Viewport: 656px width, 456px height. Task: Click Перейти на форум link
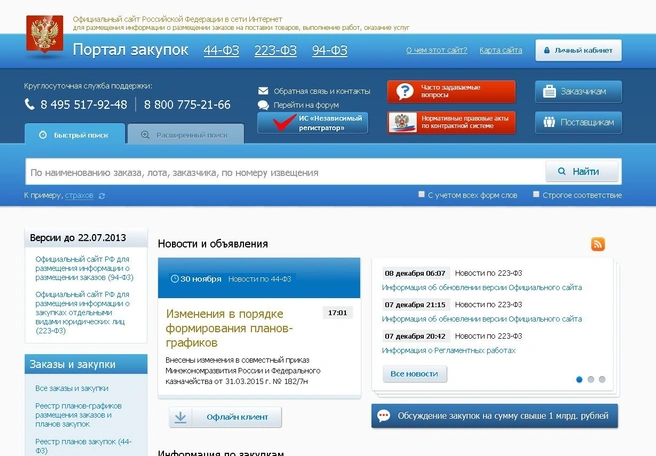[x=306, y=105]
